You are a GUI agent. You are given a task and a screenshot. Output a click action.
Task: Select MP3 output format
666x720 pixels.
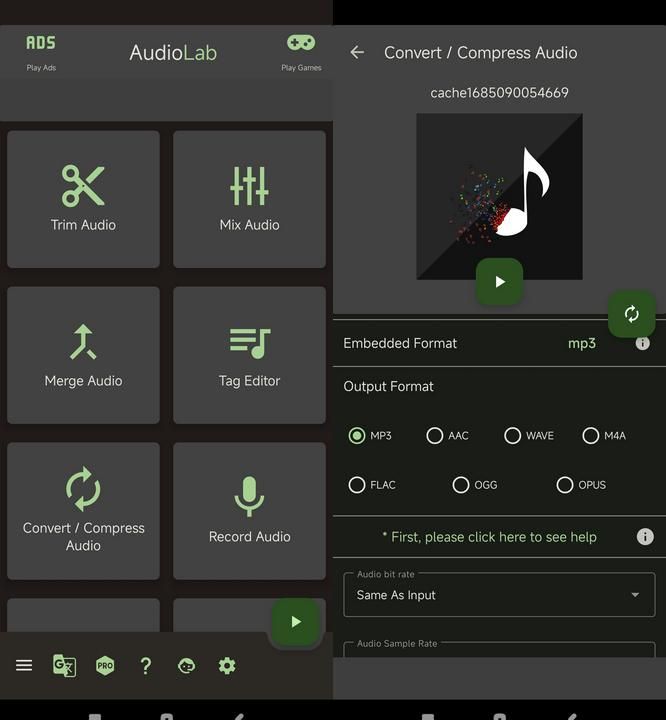370,435
